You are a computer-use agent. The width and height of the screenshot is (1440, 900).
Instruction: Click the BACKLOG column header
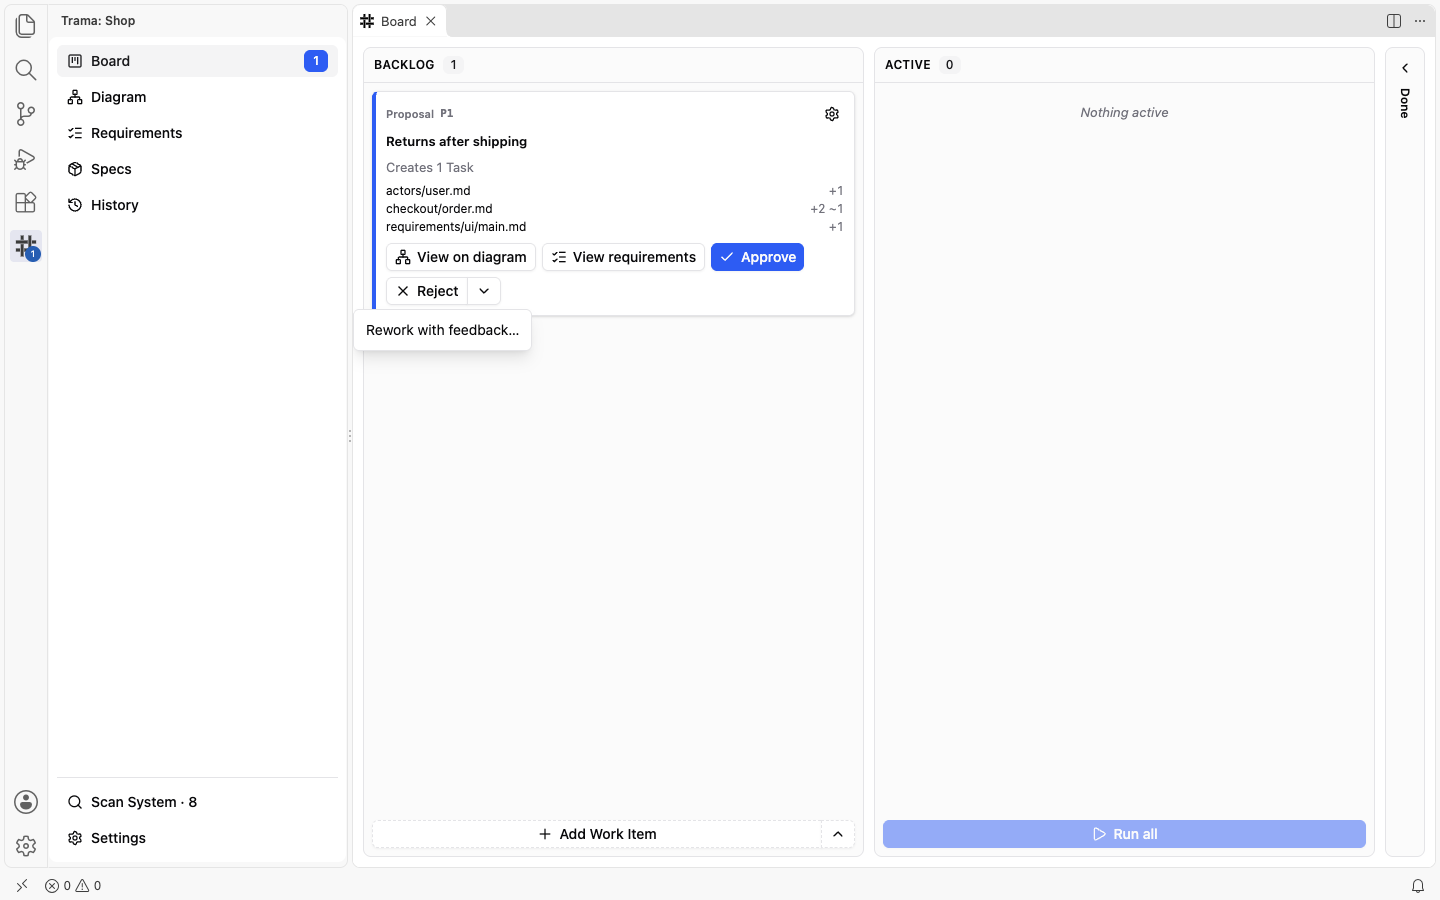404,65
